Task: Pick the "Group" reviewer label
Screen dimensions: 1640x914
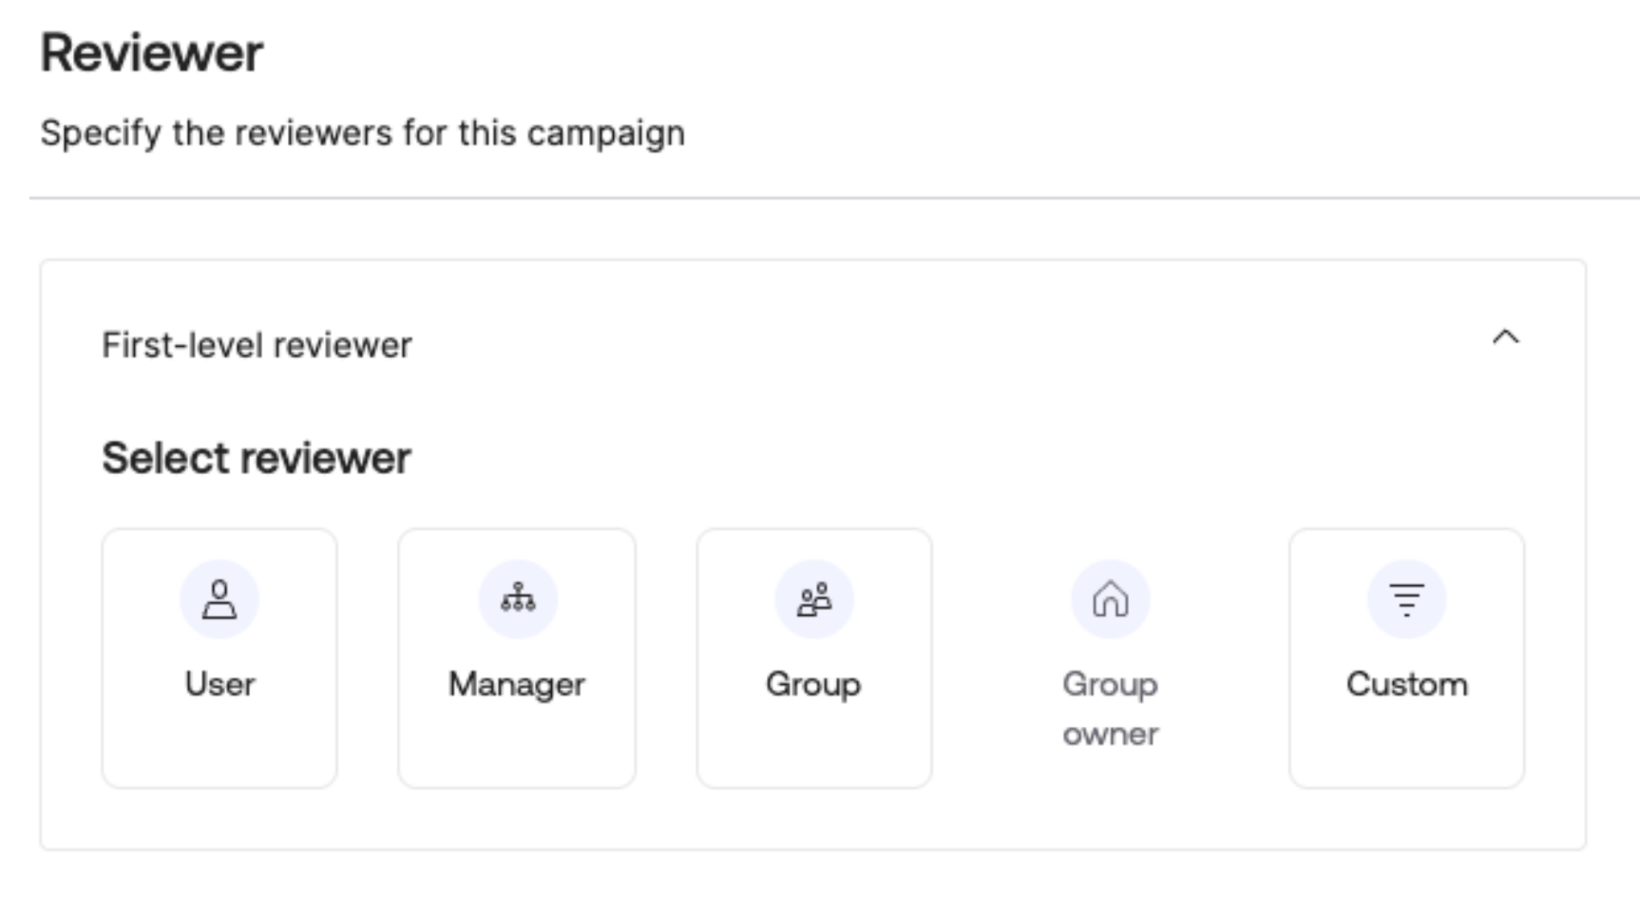Action: click(x=813, y=684)
